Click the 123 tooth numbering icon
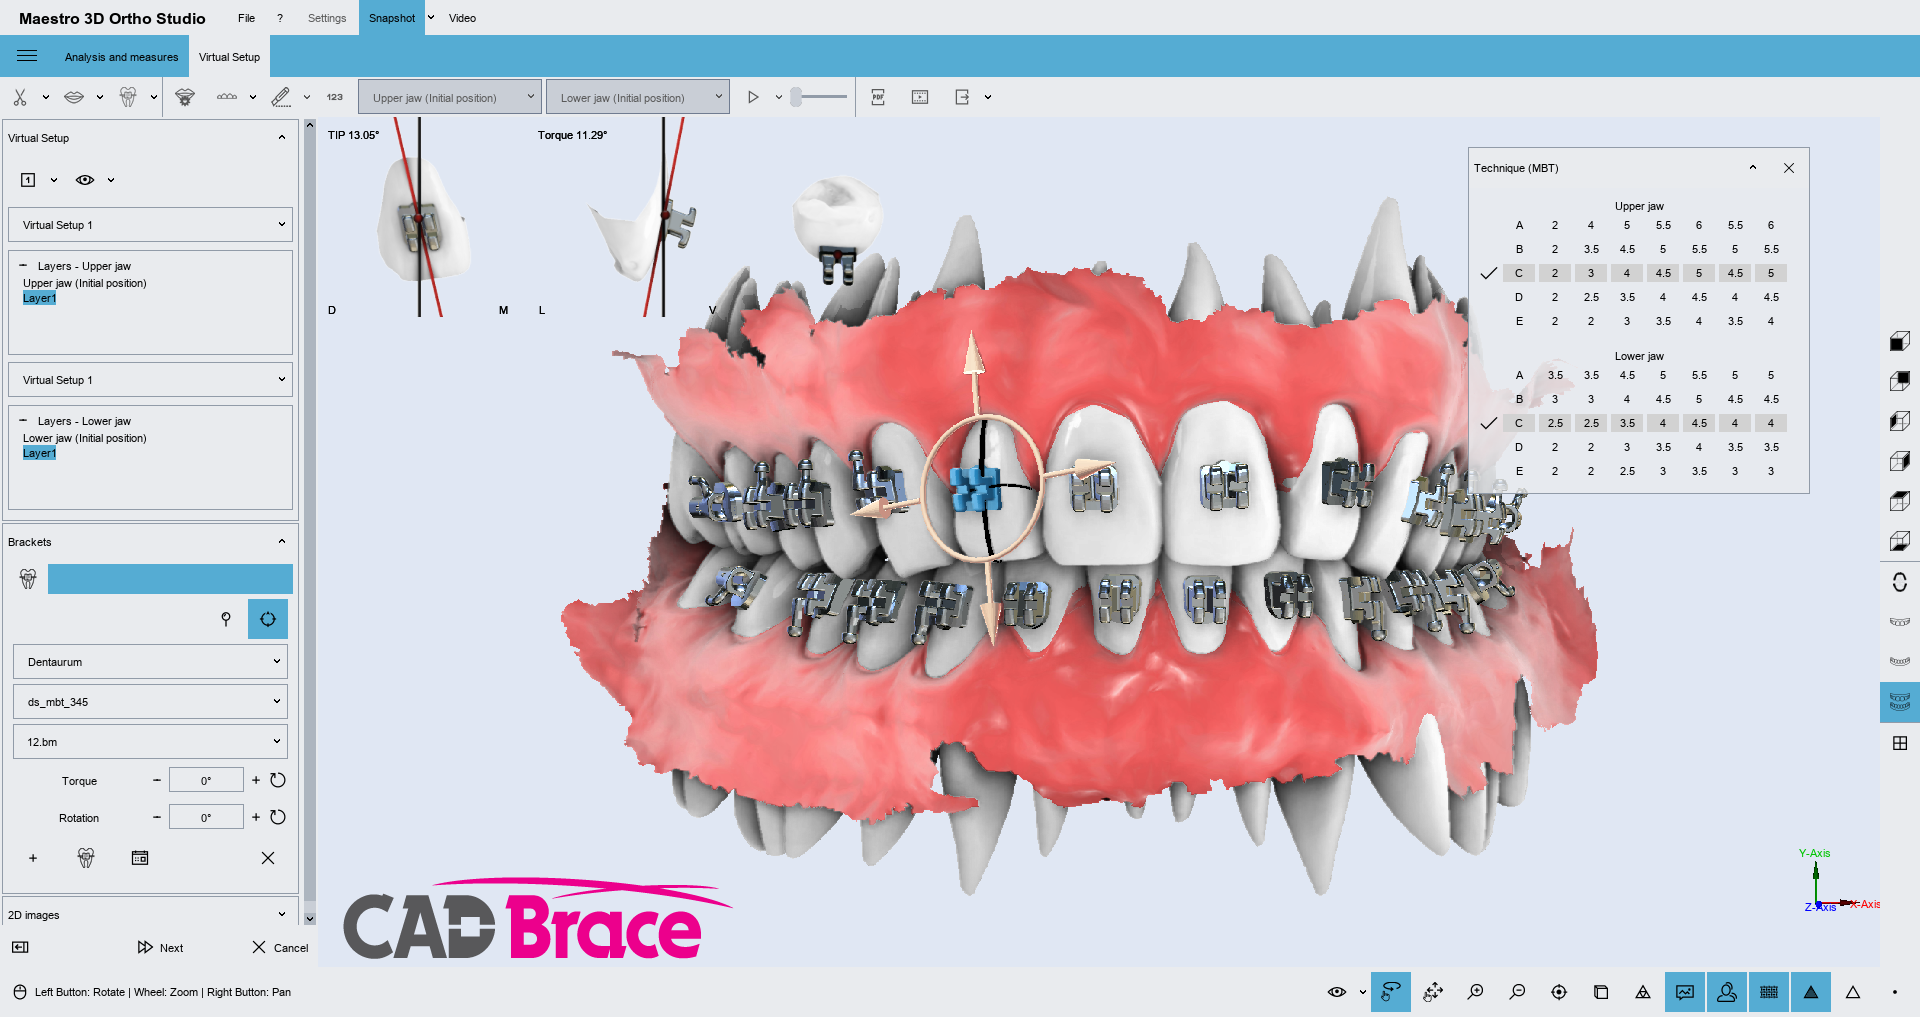Image resolution: width=1920 pixels, height=1017 pixels. tap(334, 97)
